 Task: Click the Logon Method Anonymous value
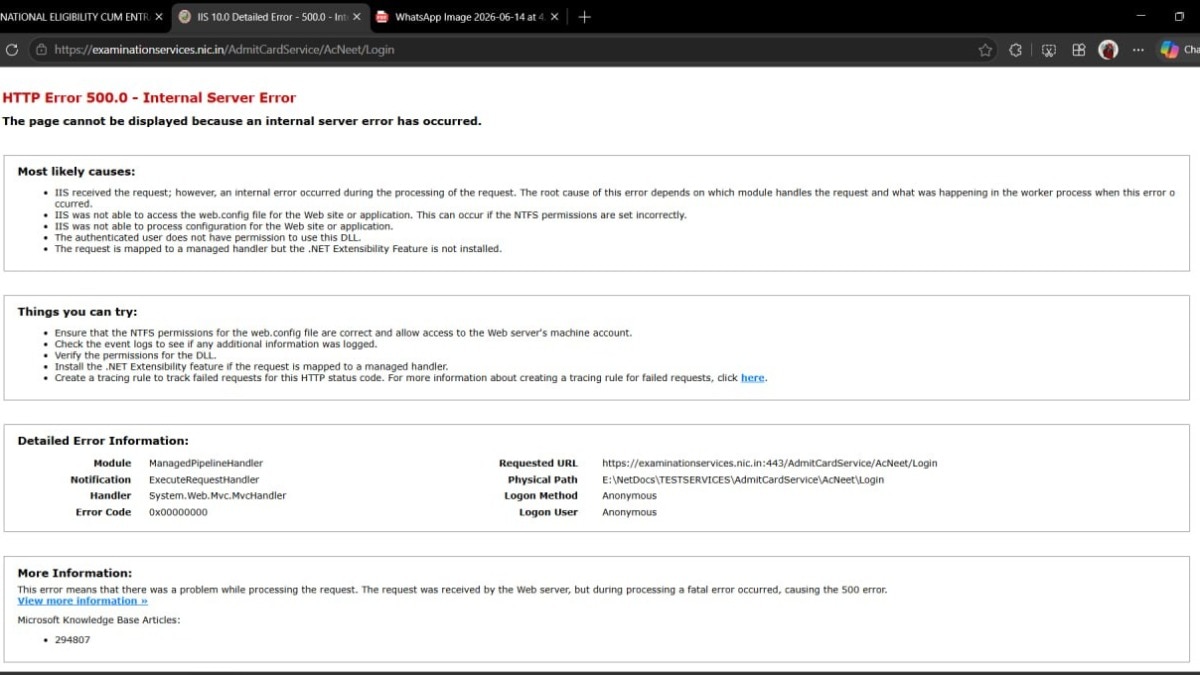[629, 496]
